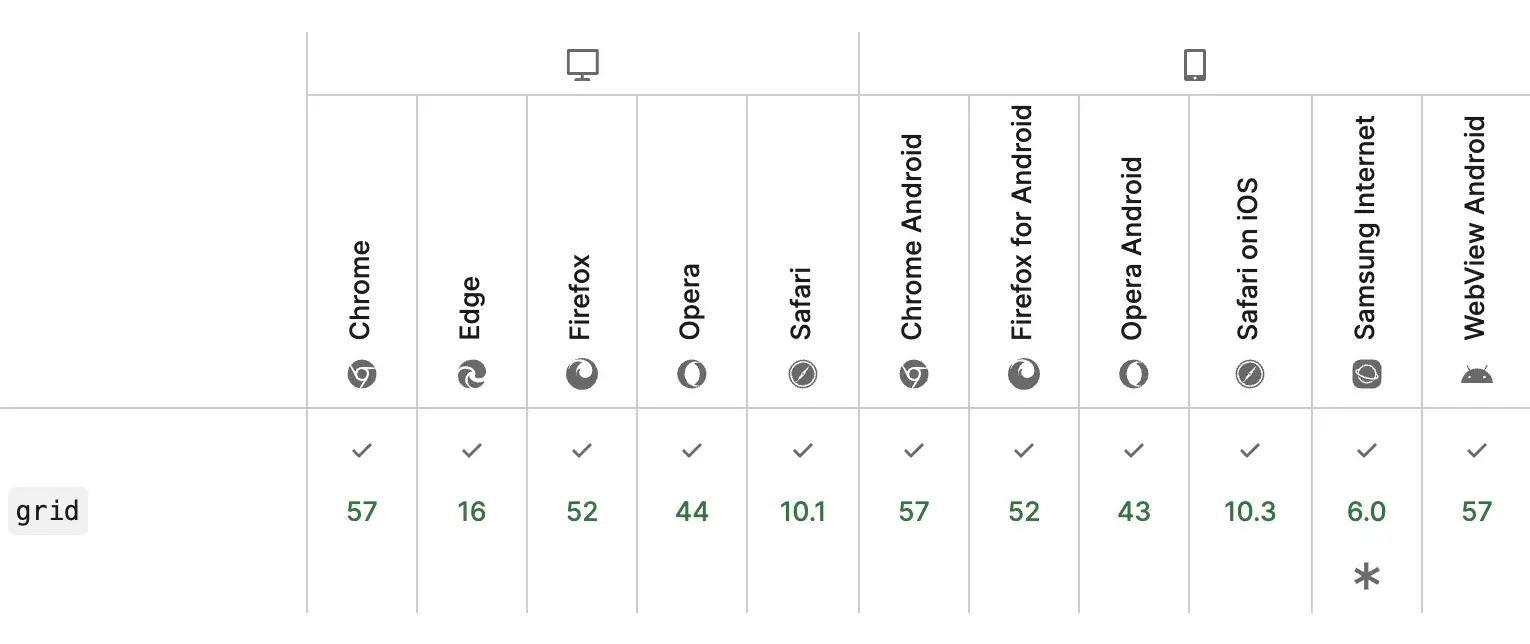Expand Chrome version 57 support cell

coord(362,511)
